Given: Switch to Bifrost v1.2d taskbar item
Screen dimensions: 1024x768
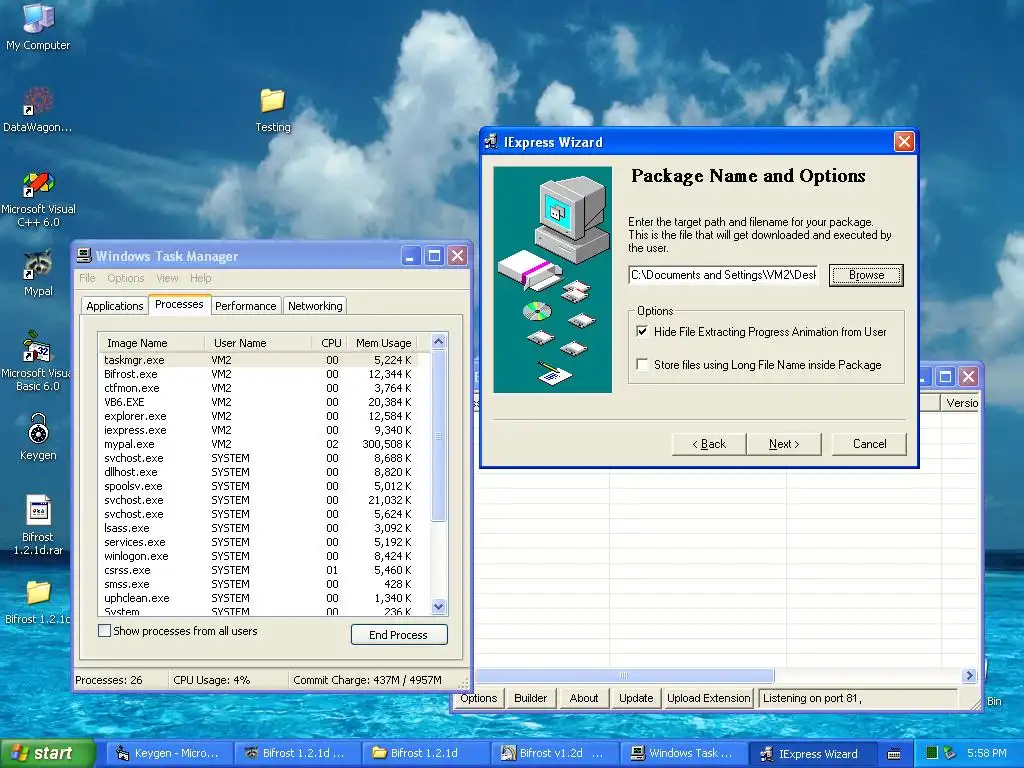Looking at the screenshot, I should 554,753.
